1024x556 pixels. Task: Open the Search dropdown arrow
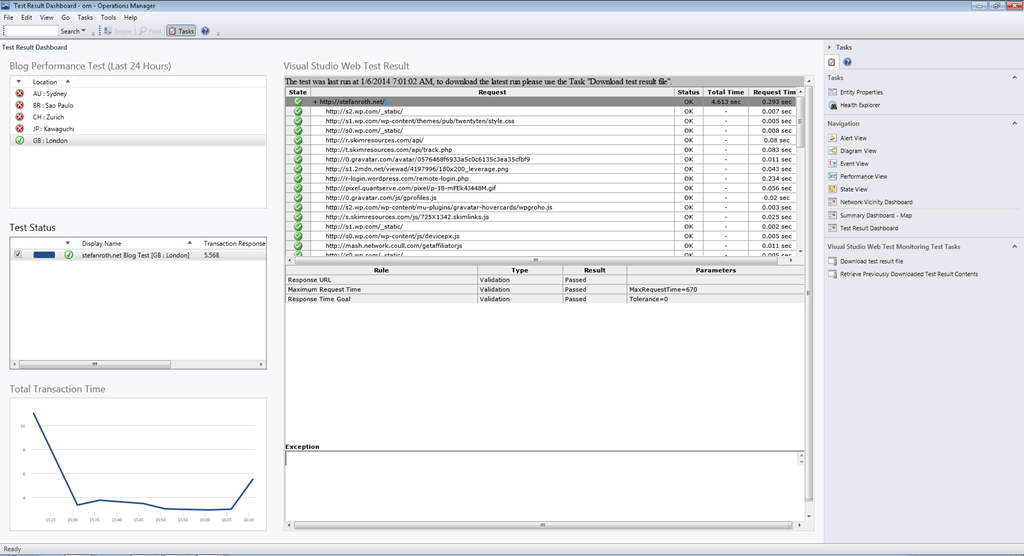coord(83,31)
